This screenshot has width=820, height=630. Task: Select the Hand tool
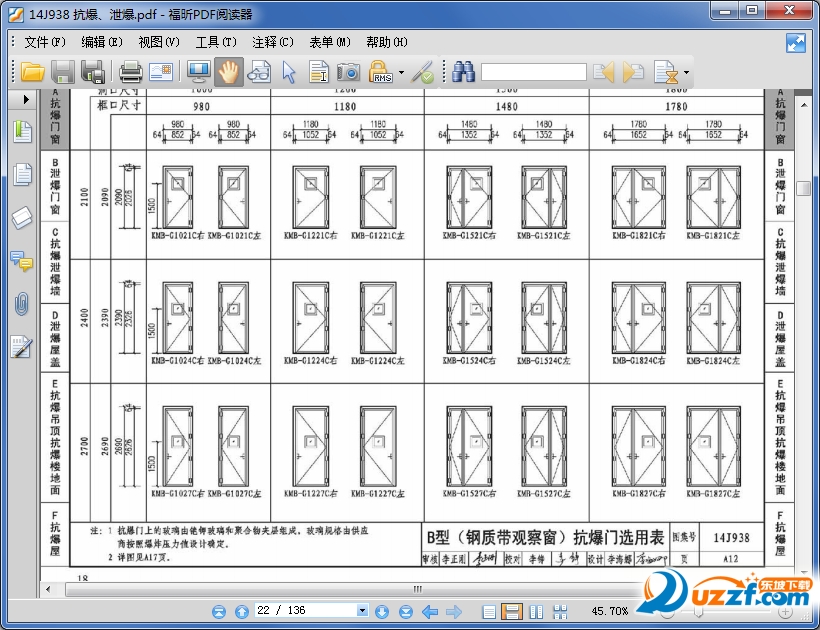pyautogui.click(x=229, y=72)
